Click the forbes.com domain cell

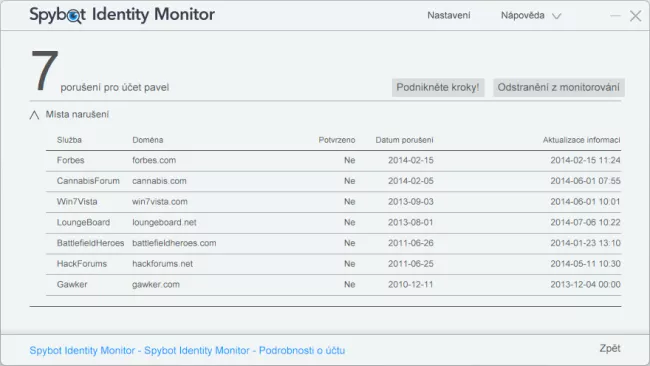coord(154,160)
